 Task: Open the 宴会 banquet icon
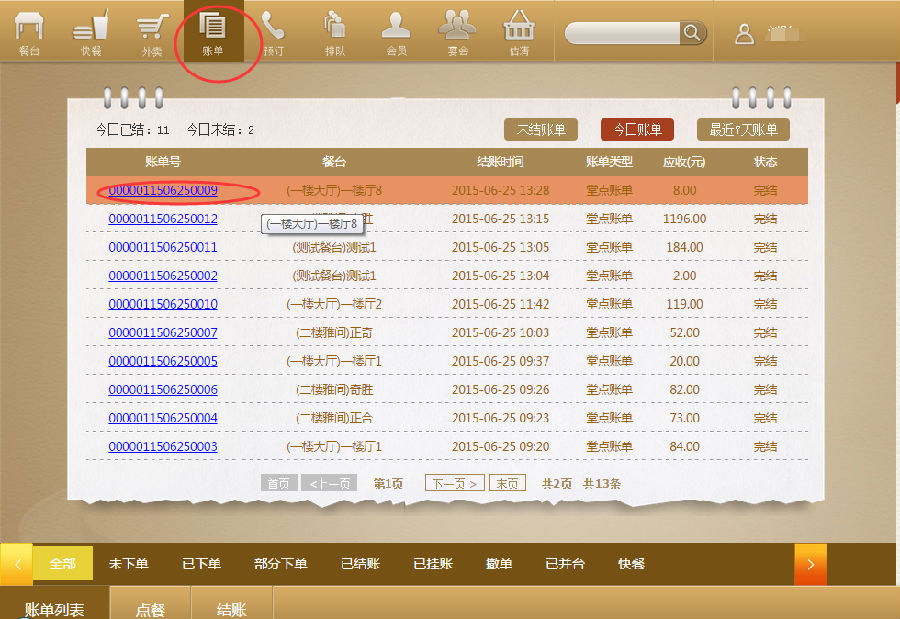tap(457, 31)
